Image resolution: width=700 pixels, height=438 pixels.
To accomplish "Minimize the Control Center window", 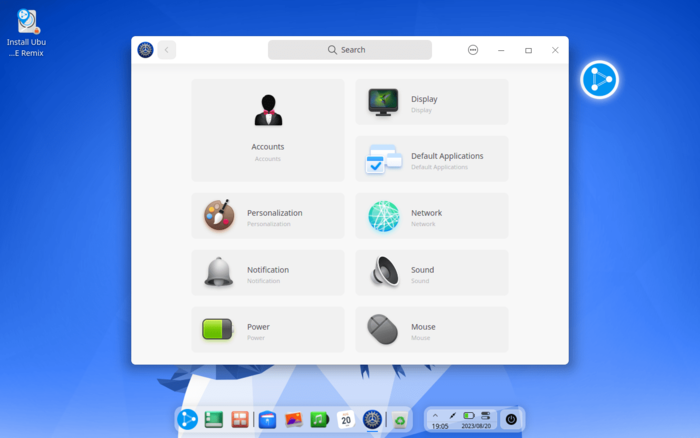I will click(501, 50).
